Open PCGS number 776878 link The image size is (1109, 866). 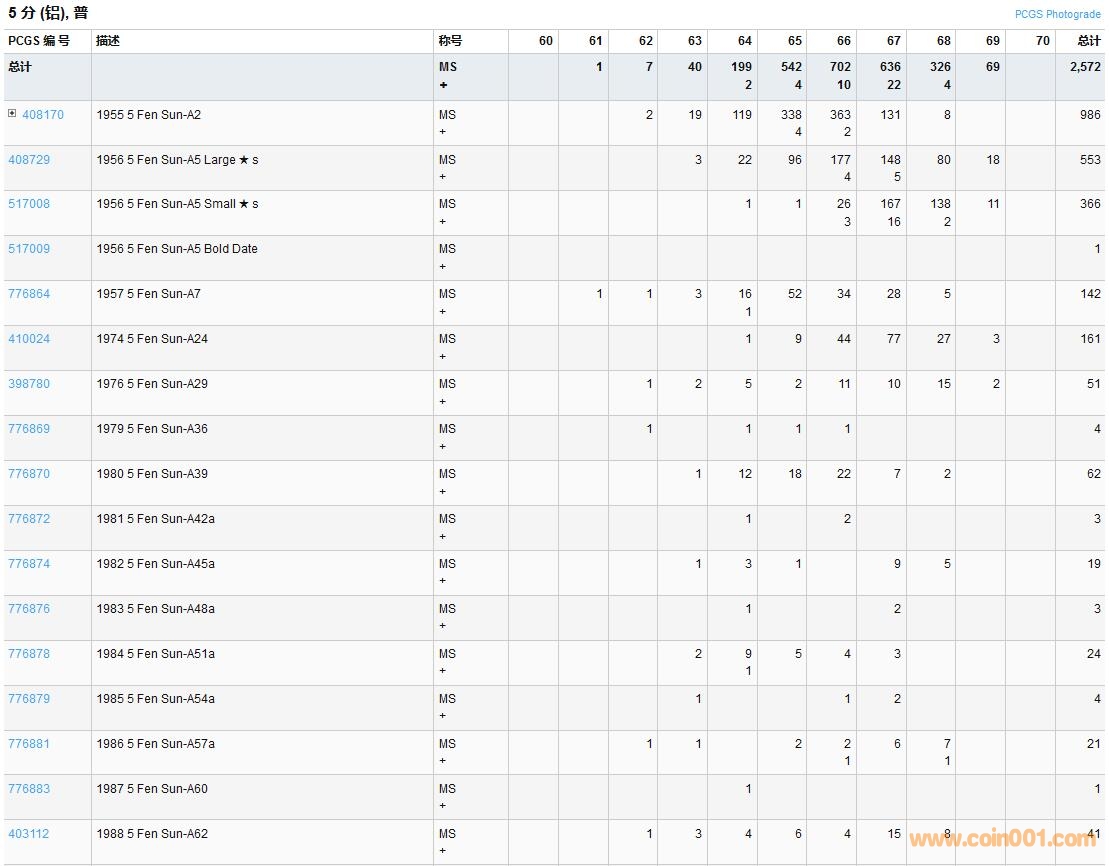29,654
